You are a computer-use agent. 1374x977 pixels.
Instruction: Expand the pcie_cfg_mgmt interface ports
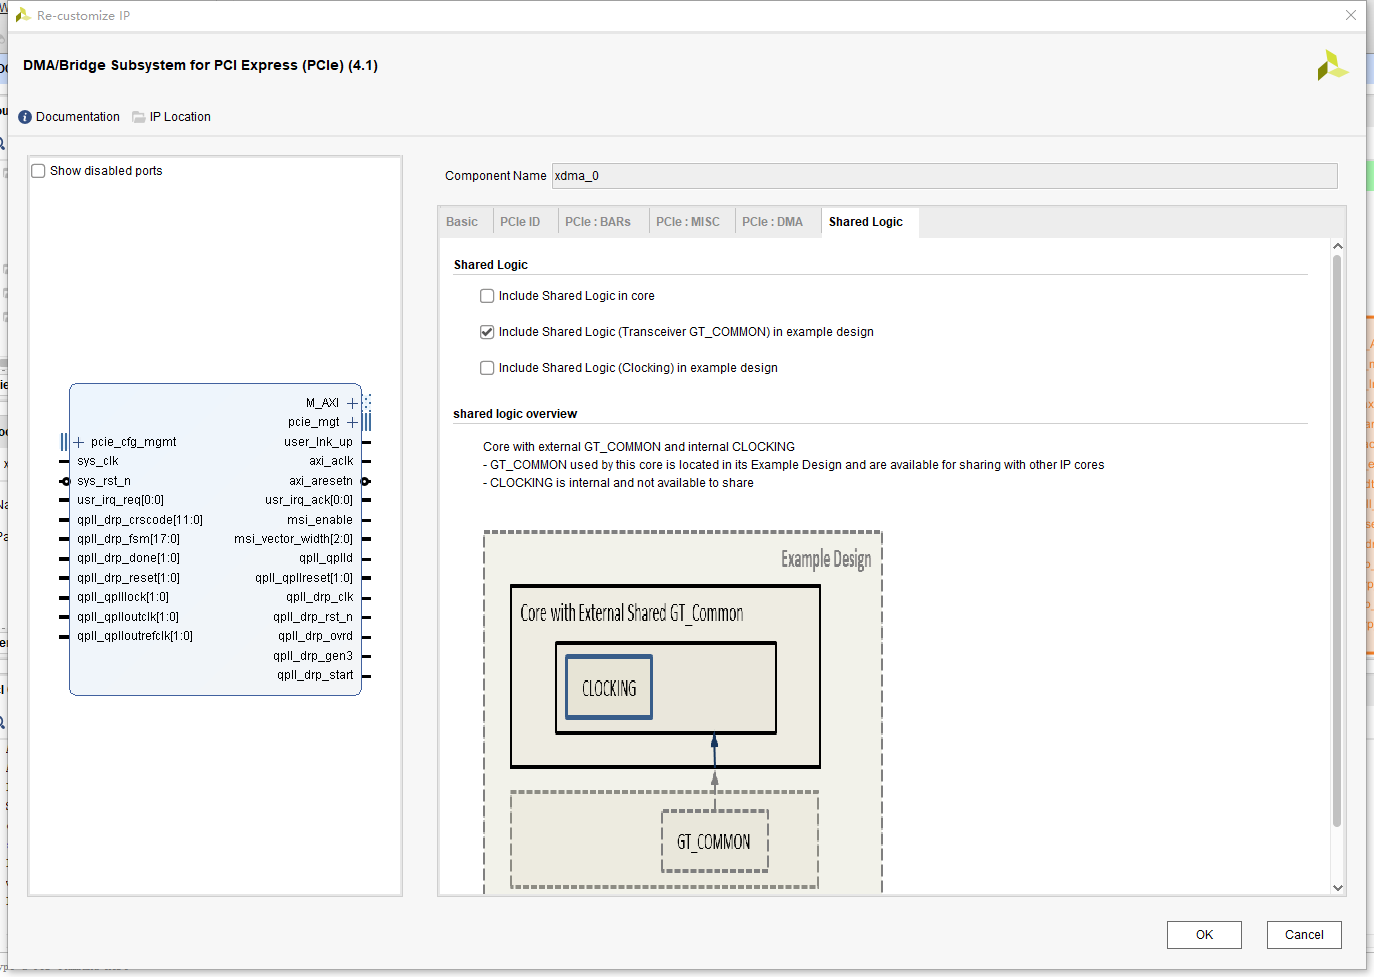[x=79, y=441]
